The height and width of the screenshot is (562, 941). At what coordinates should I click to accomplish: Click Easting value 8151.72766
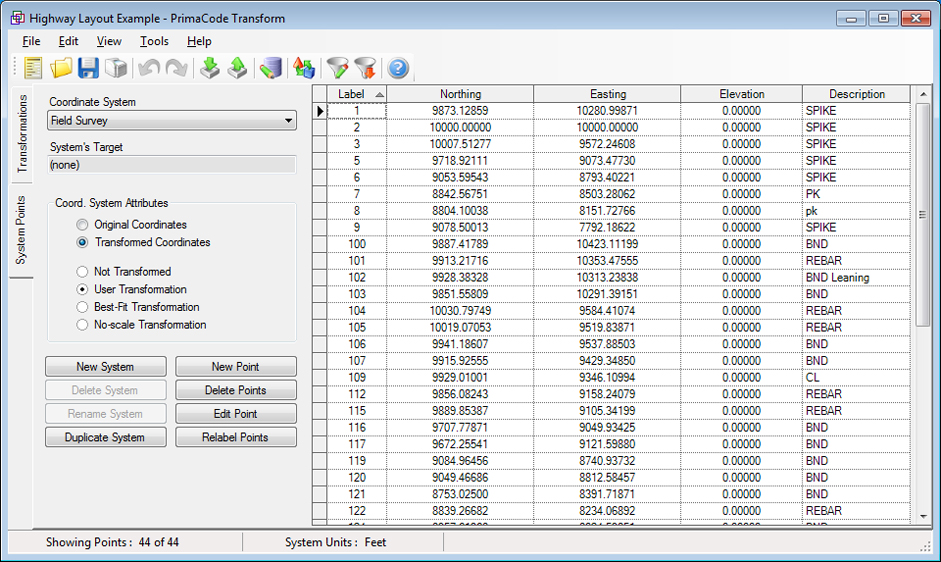[607, 211]
